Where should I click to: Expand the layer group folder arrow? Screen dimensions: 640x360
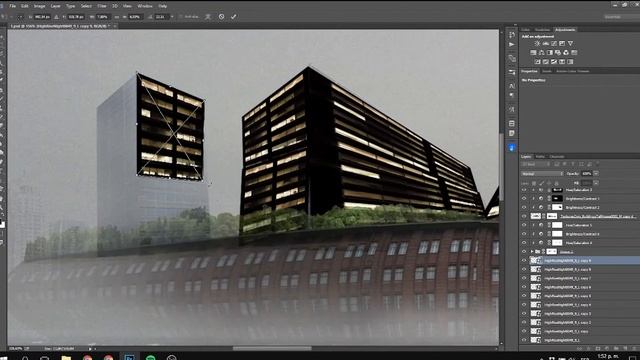coord(532,251)
